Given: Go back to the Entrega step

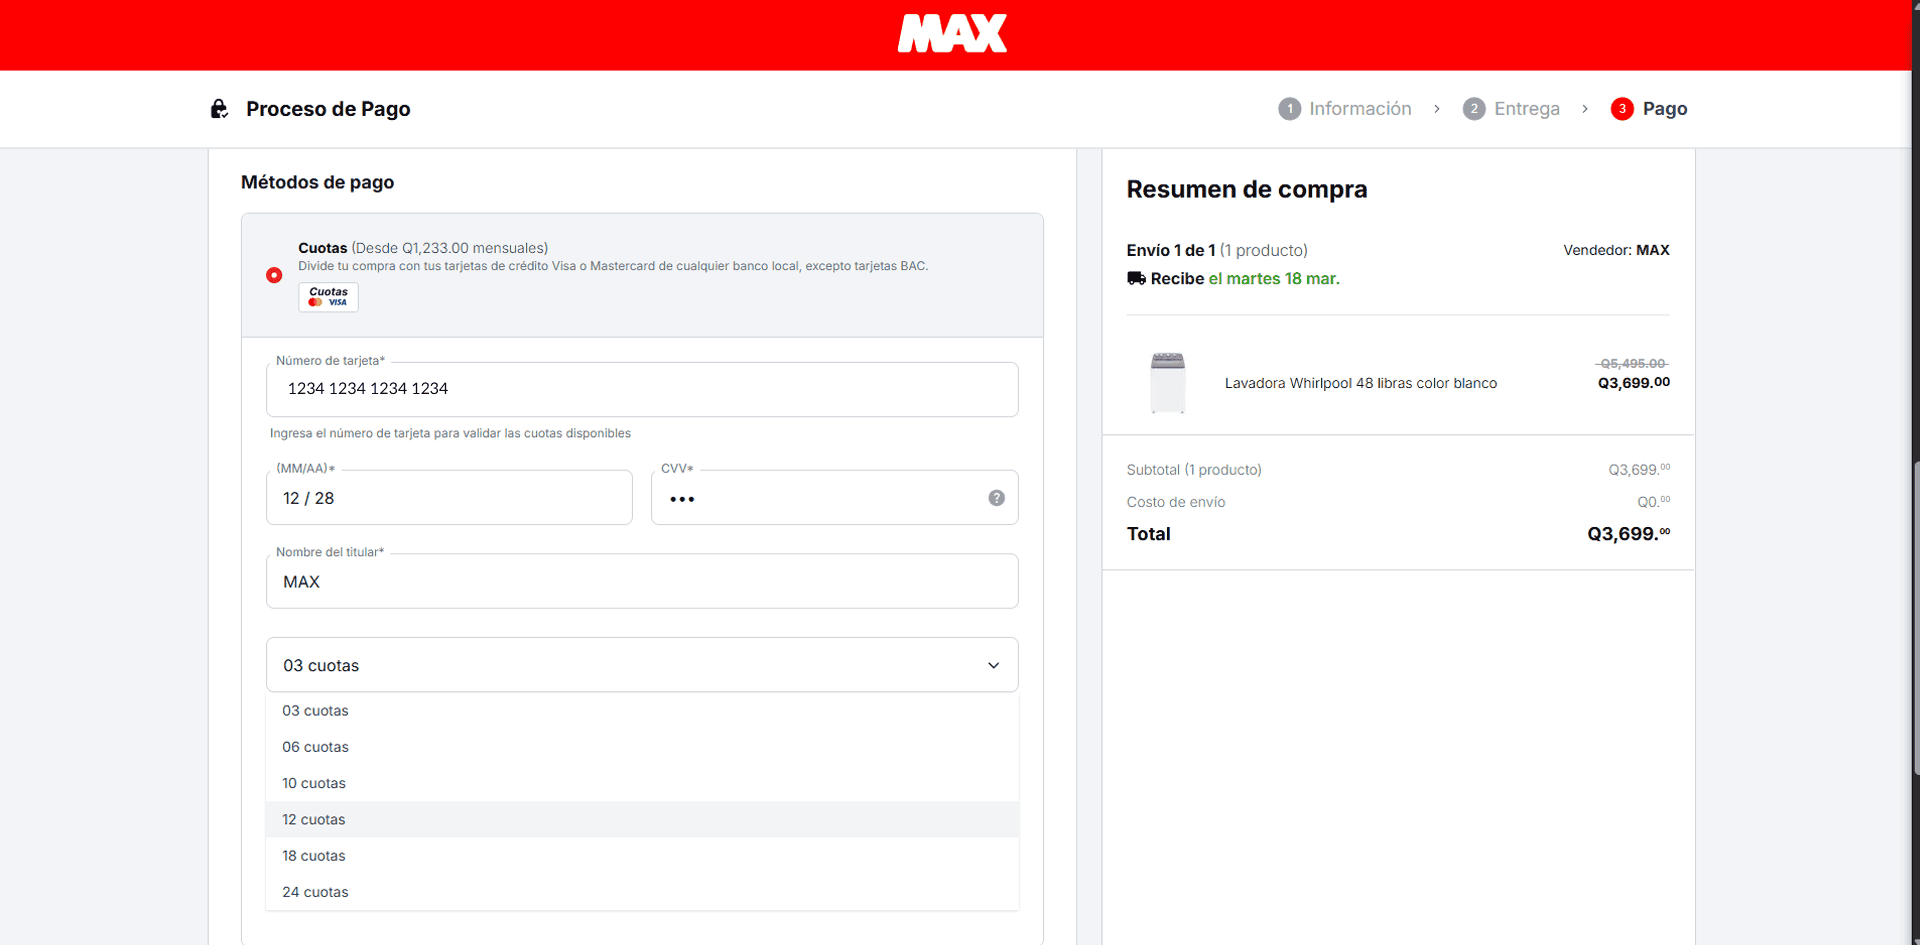Looking at the screenshot, I should tap(1526, 109).
